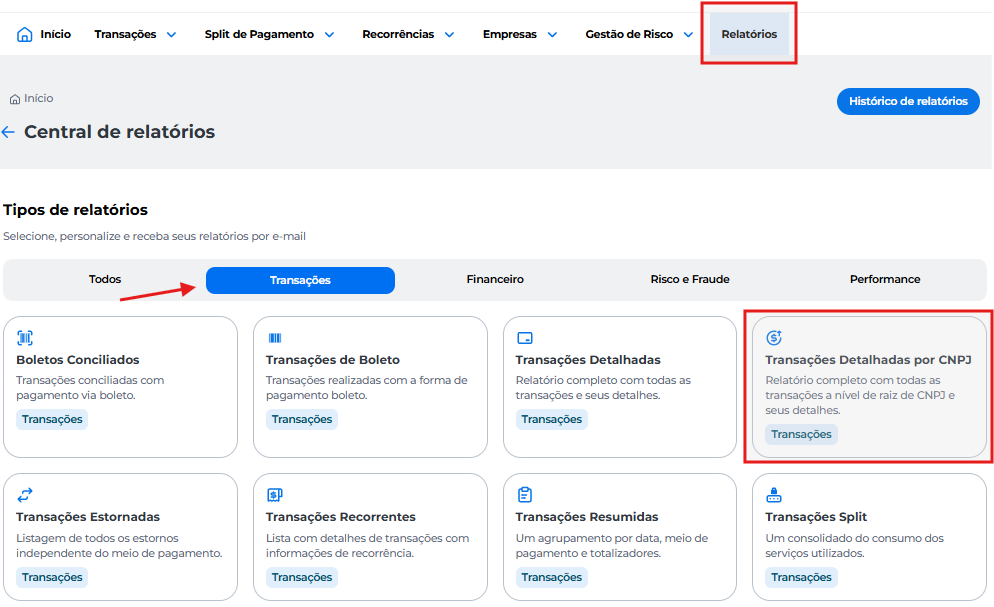Click the swap arrows icon on Transações Estornadas
Viewport: 994px width, 607px height.
(x=25, y=495)
